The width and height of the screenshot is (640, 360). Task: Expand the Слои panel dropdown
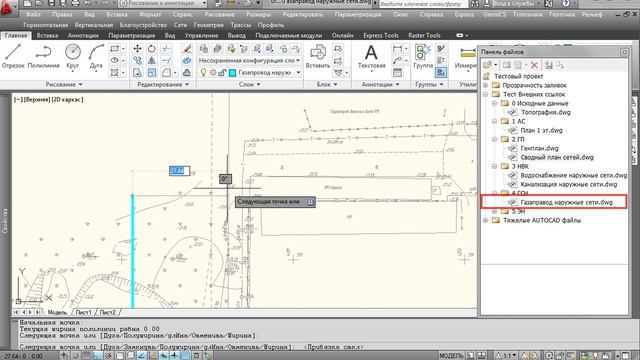tap(249, 84)
